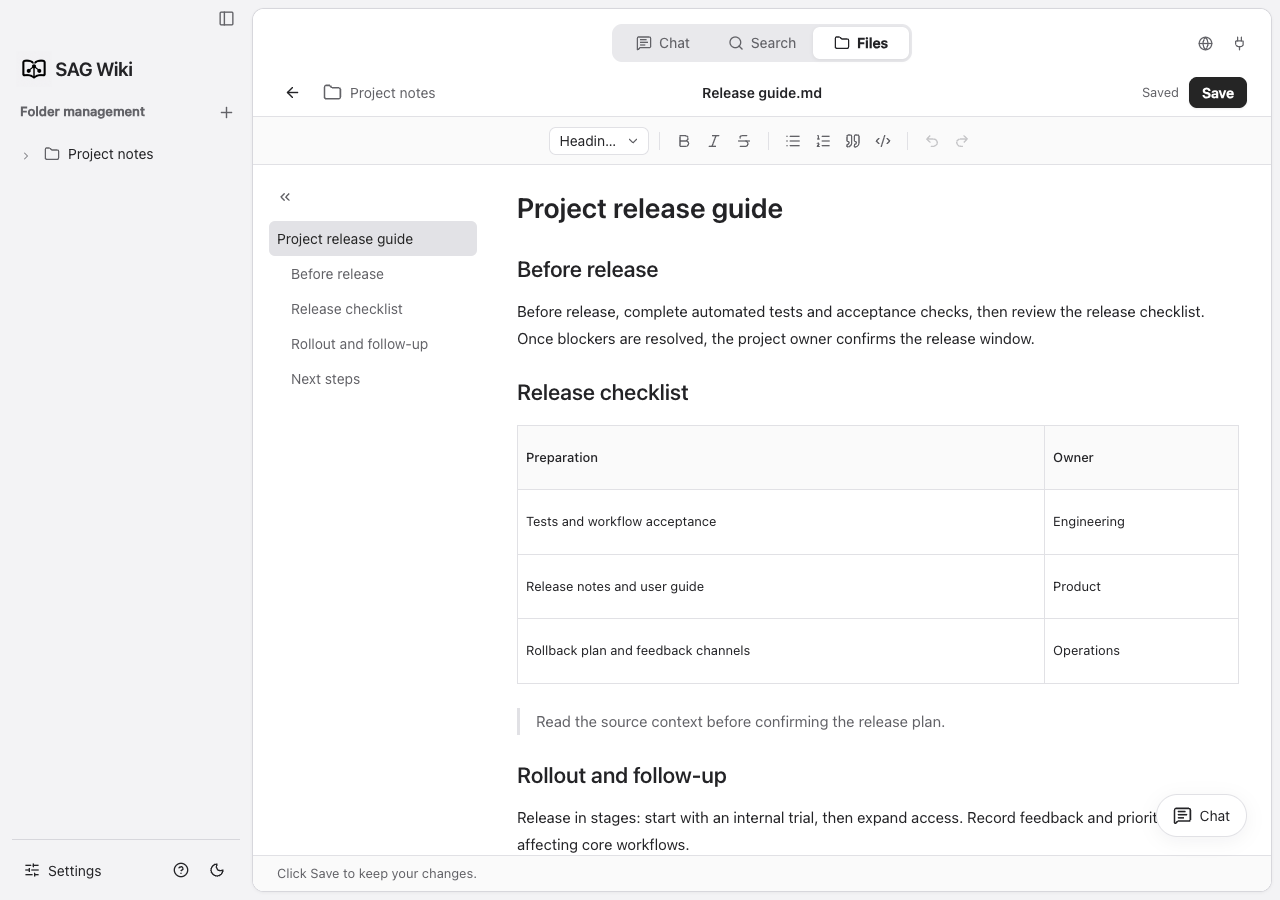Click the Before release document heading
The image size is (1280, 900).
tap(587, 269)
